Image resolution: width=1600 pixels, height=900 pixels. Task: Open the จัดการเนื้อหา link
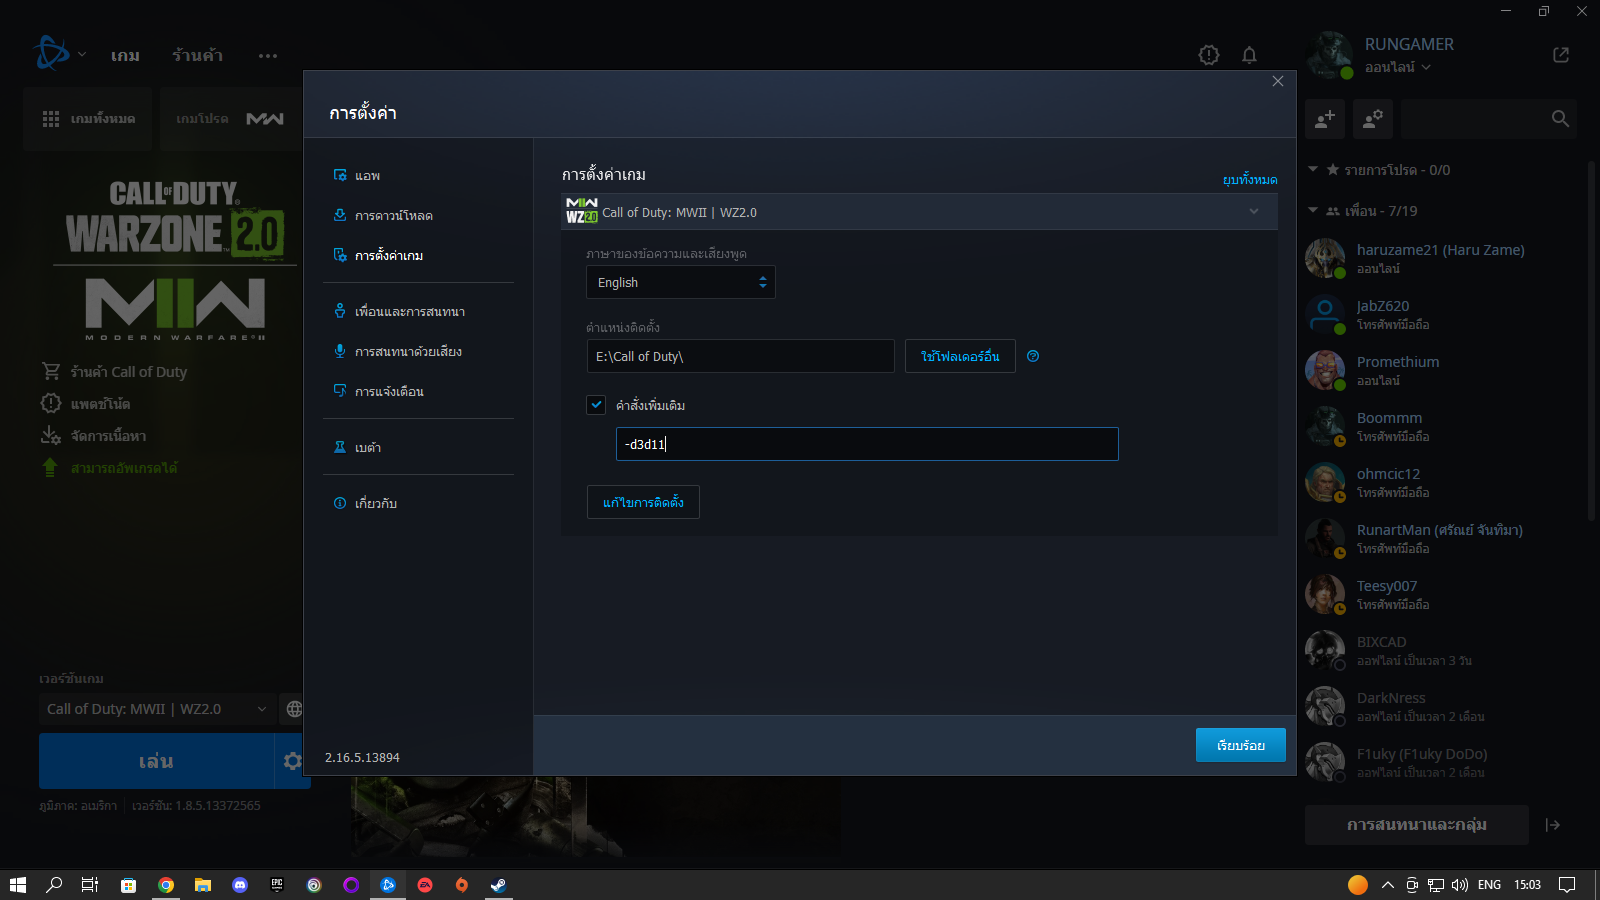(x=94, y=436)
